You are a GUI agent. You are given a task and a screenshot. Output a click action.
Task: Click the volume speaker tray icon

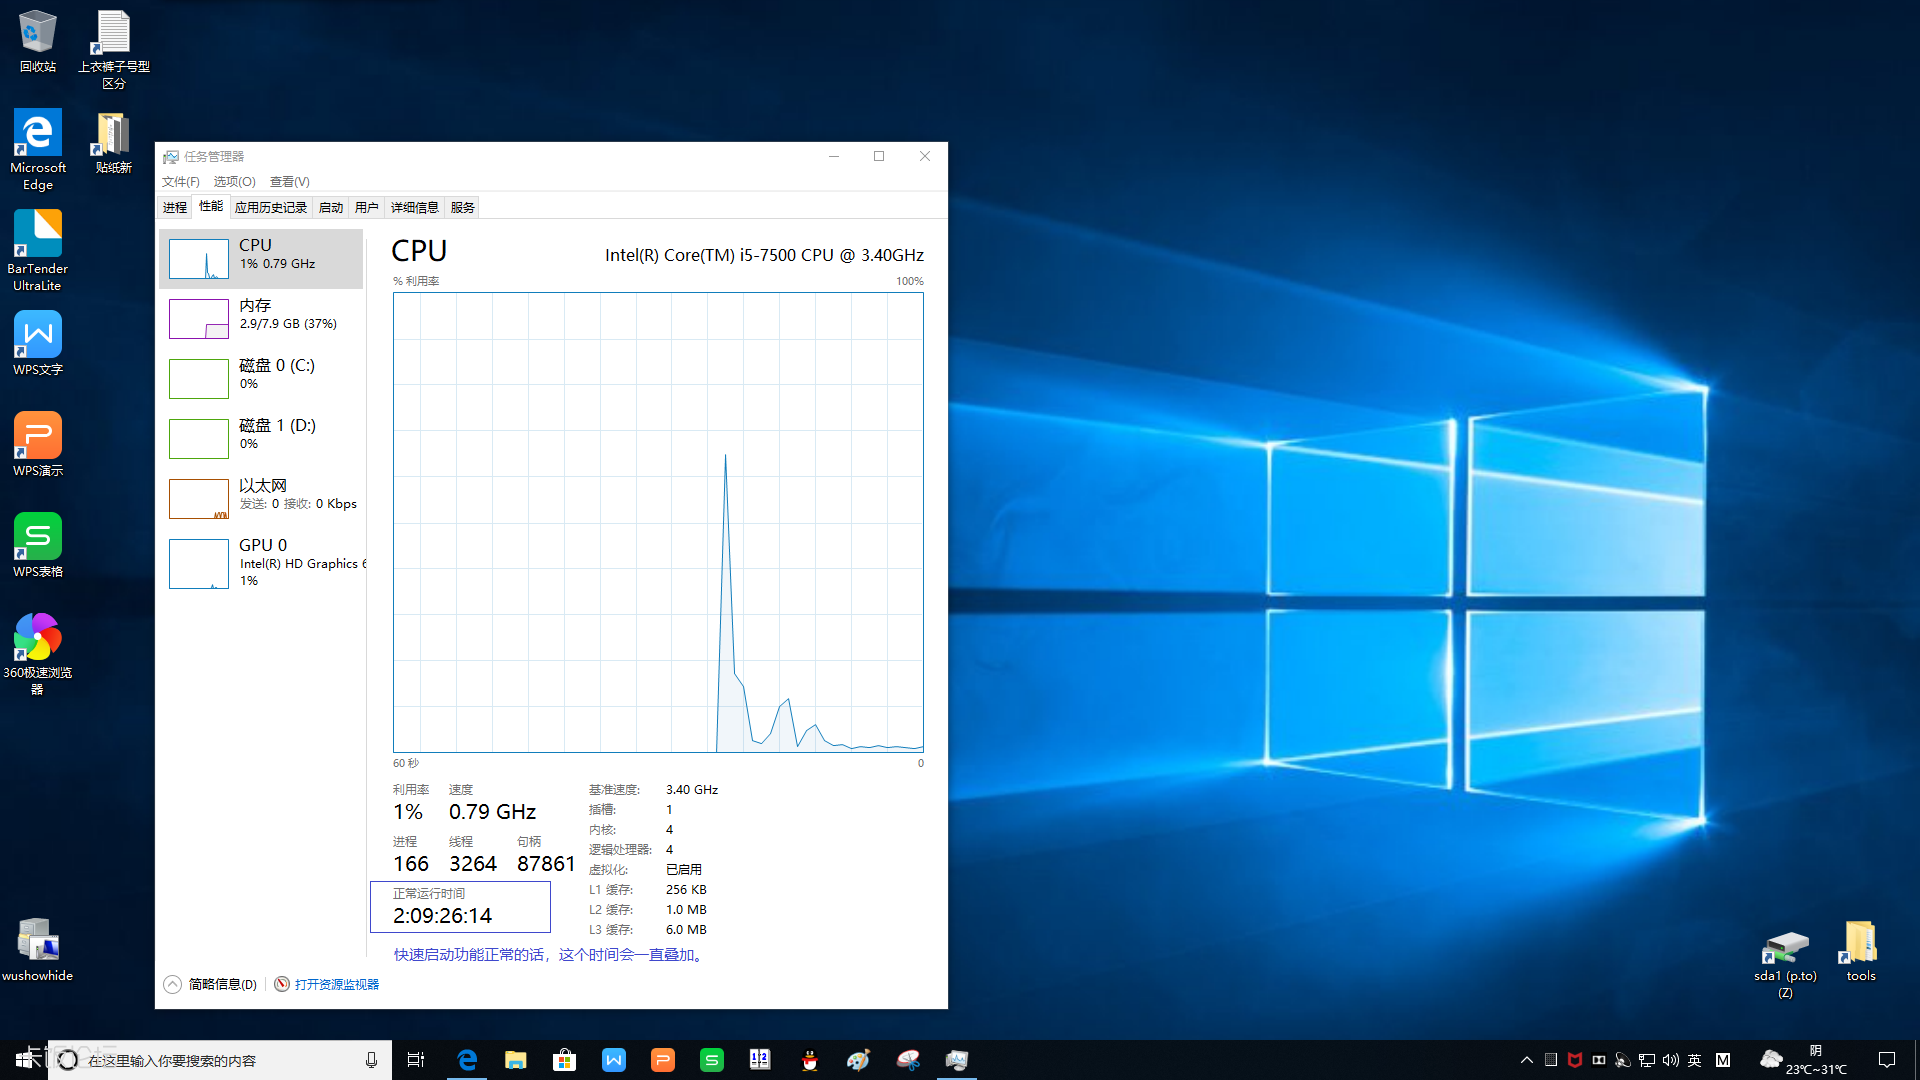click(x=1671, y=1060)
